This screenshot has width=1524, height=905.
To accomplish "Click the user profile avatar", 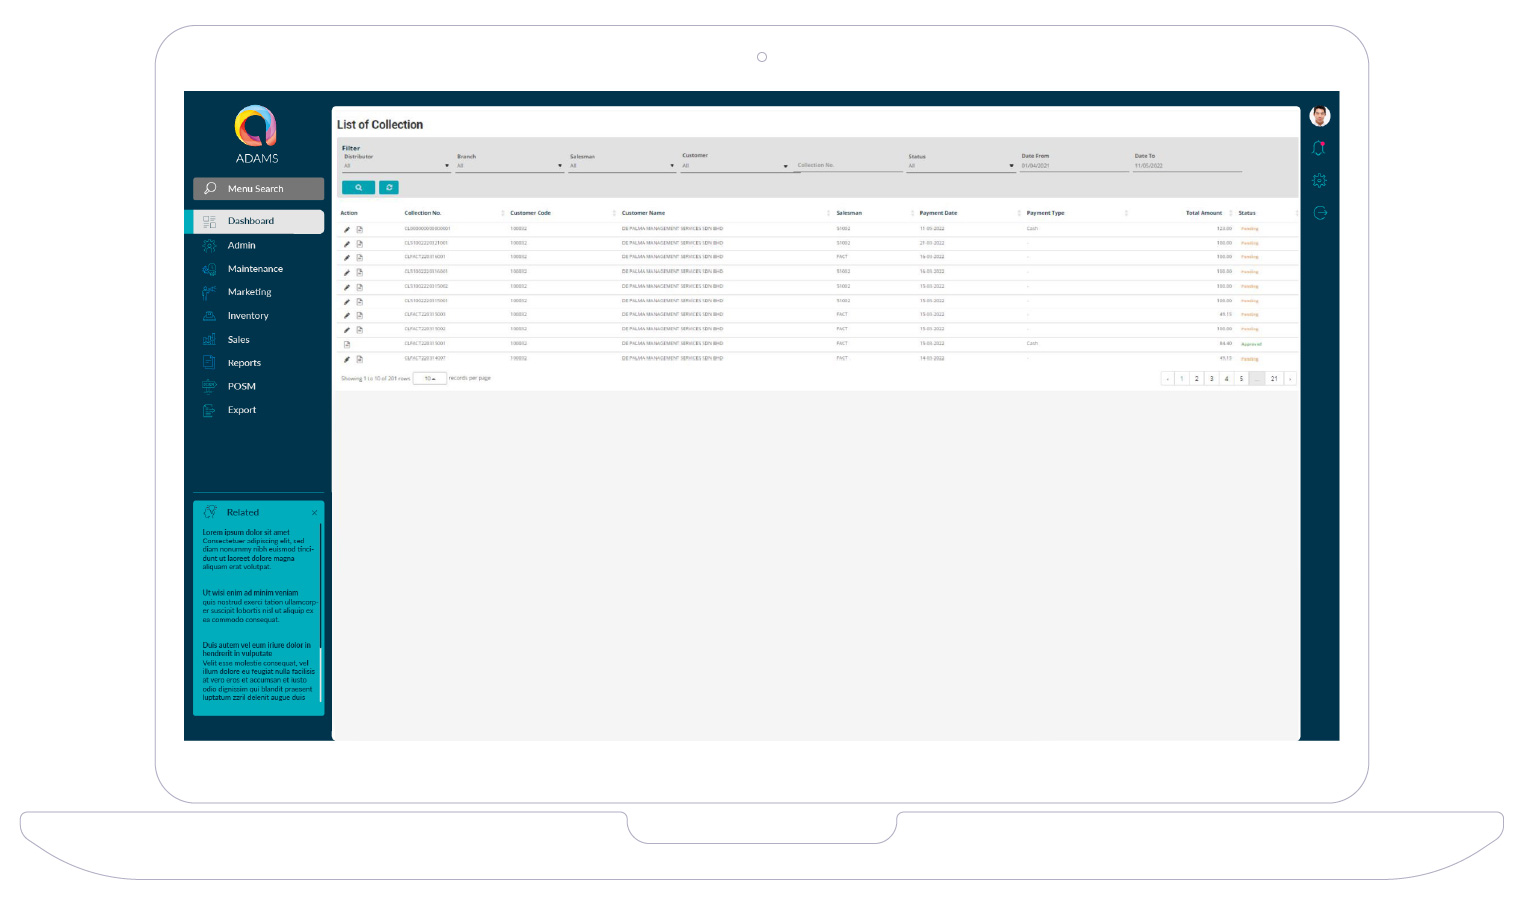I will pyautogui.click(x=1319, y=116).
